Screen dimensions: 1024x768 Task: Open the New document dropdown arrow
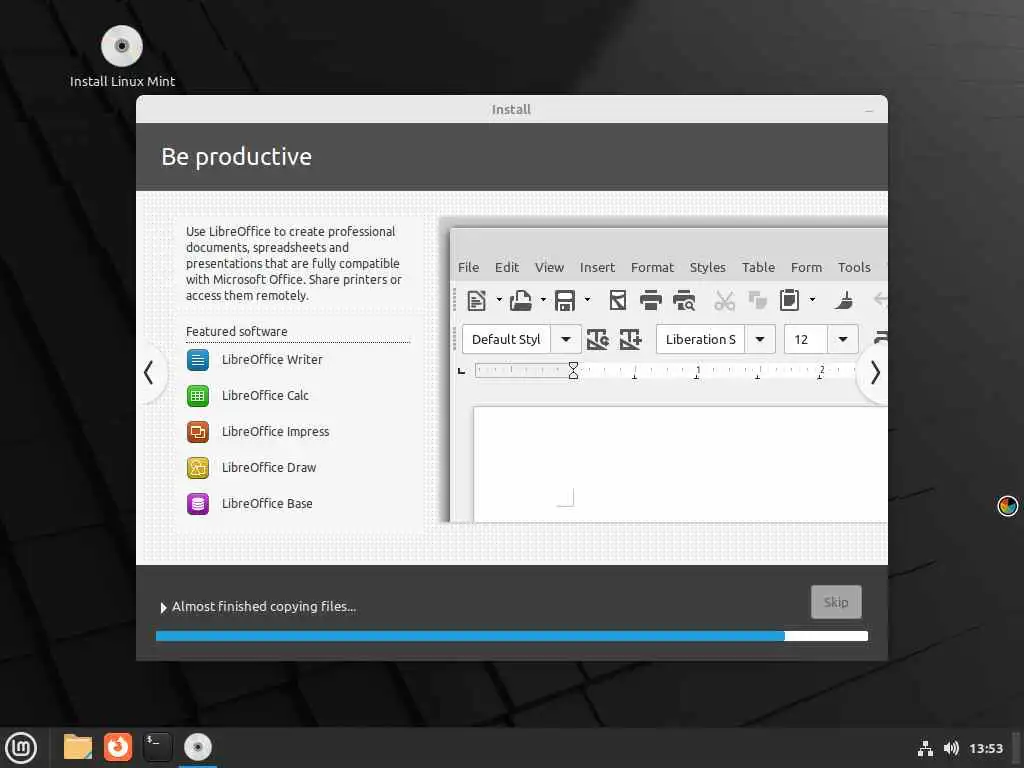499,300
